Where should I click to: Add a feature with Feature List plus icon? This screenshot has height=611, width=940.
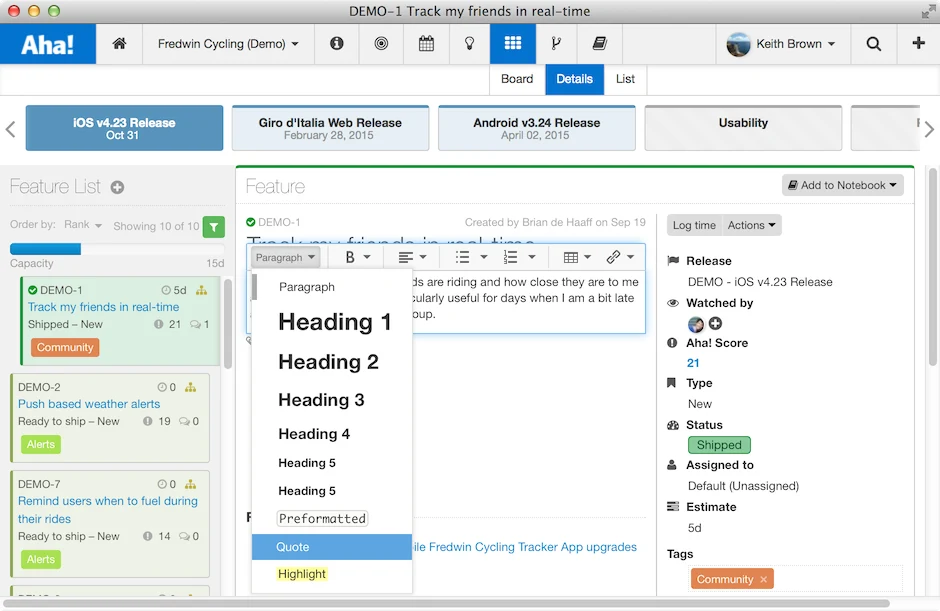point(118,188)
